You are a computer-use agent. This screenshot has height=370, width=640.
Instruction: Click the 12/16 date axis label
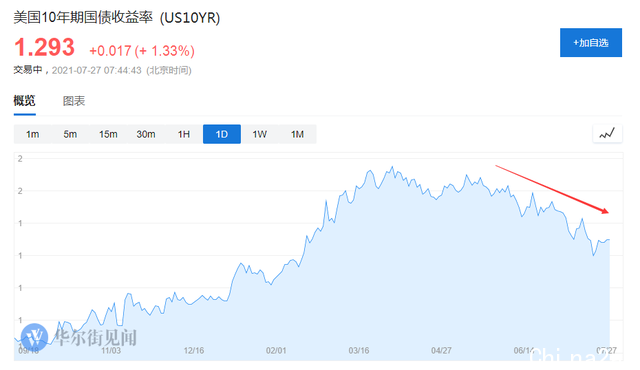194,350
